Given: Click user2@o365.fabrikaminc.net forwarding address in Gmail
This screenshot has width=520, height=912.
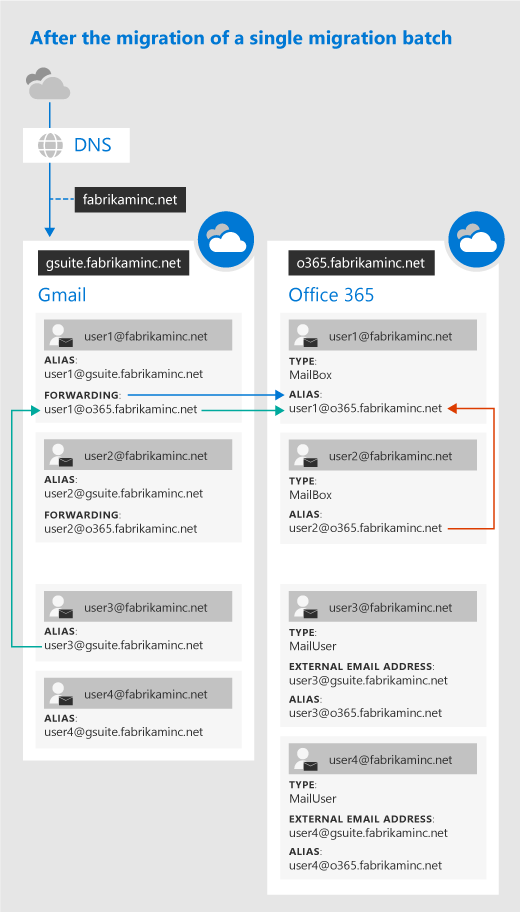Looking at the screenshot, I should 121,529.
